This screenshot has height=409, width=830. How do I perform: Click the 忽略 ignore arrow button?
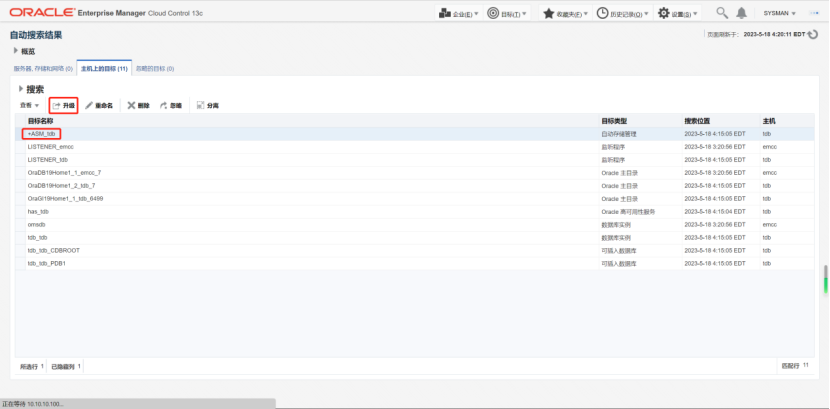pos(170,106)
